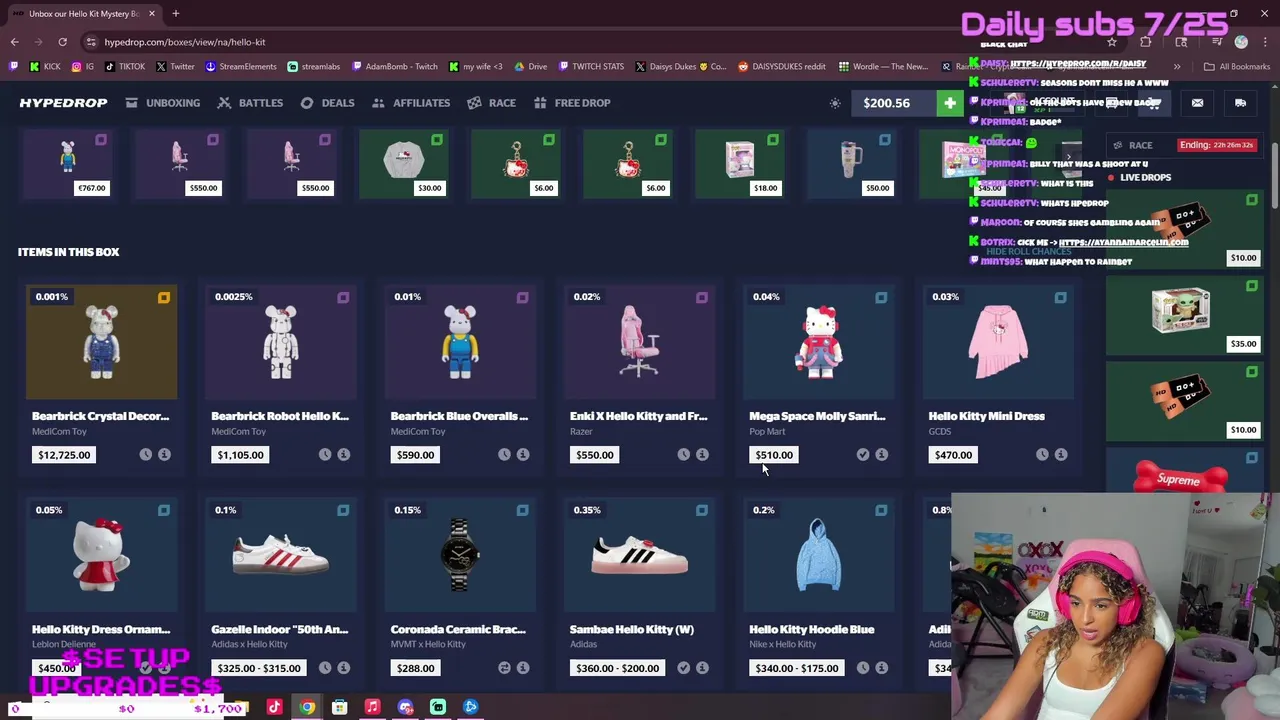The width and height of the screenshot is (1280, 720).
Task: Open the messages envelope icon
Action: pyautogui.click(x=1197, y=103)
